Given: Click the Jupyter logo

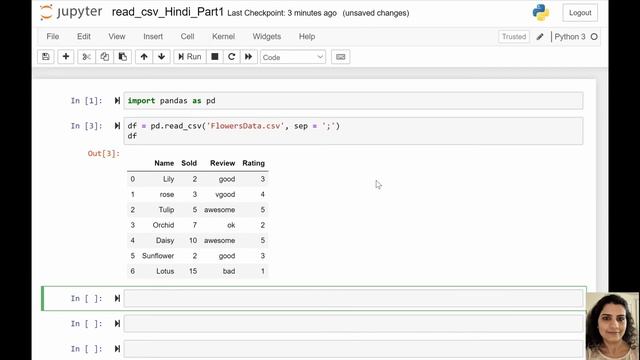Looking at the screenshot, I should [71, 12].
